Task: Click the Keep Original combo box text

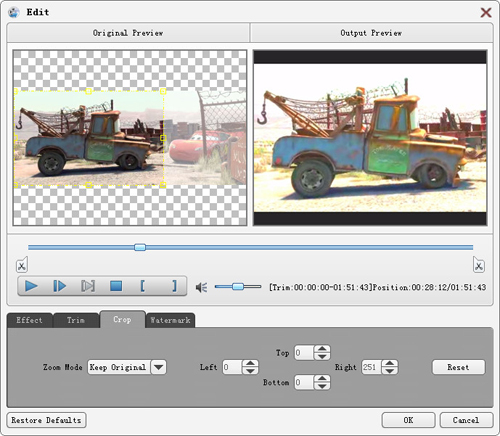Action: [x=119, y=367]
